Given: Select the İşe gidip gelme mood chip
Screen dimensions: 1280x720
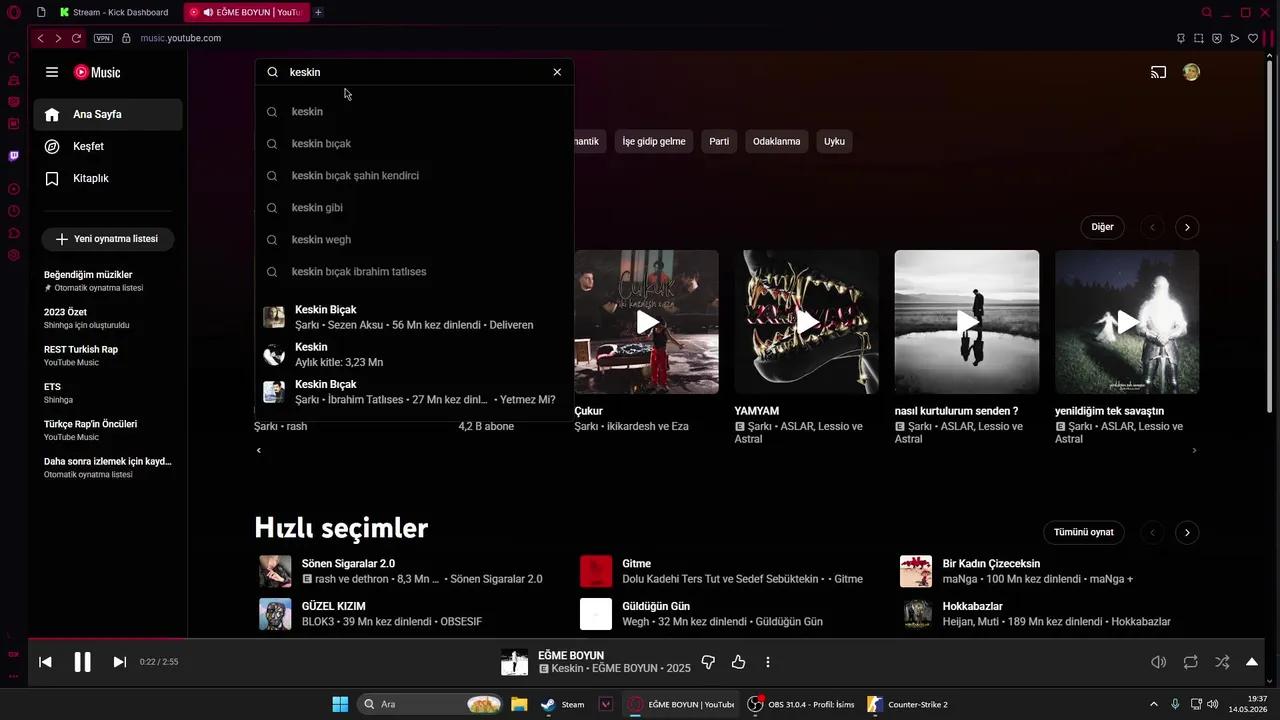Looking at the screenshot, I should coord(654,141).
